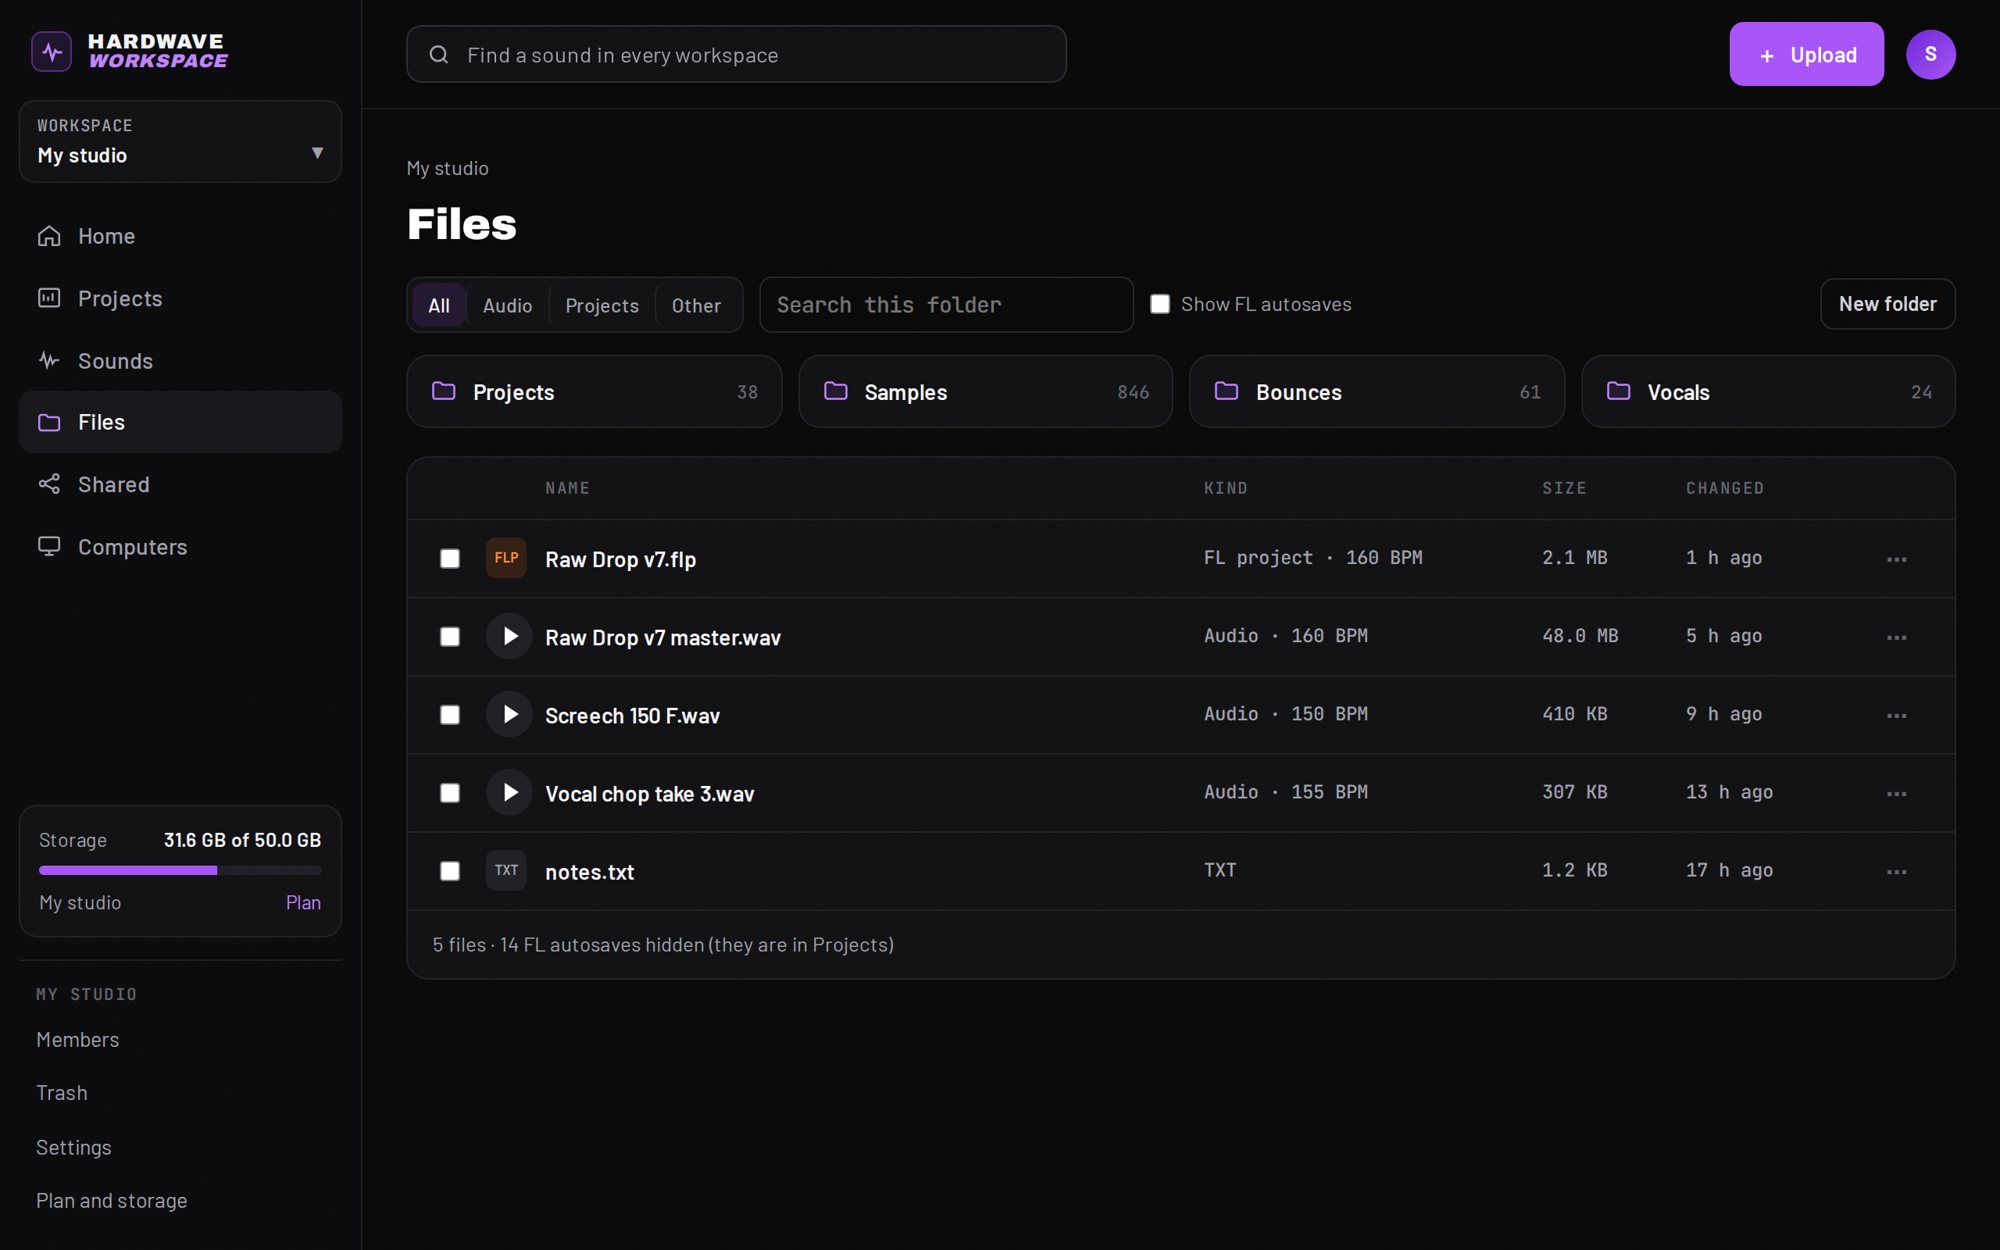The height and width of the screenshot is (1250, 2000).
Task: Click the New folder button
Action: [x=1887, y=304]
